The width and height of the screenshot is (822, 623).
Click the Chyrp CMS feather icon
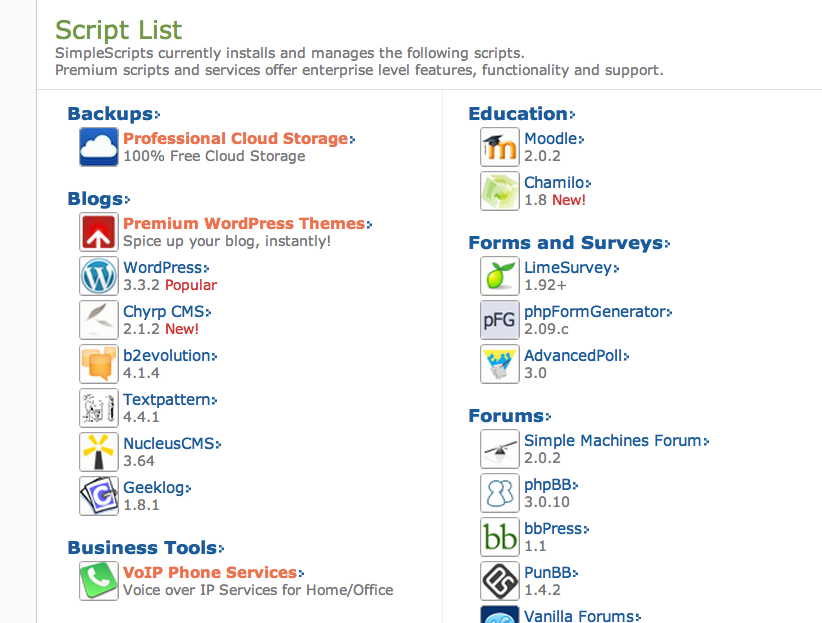tap(99, 320)
